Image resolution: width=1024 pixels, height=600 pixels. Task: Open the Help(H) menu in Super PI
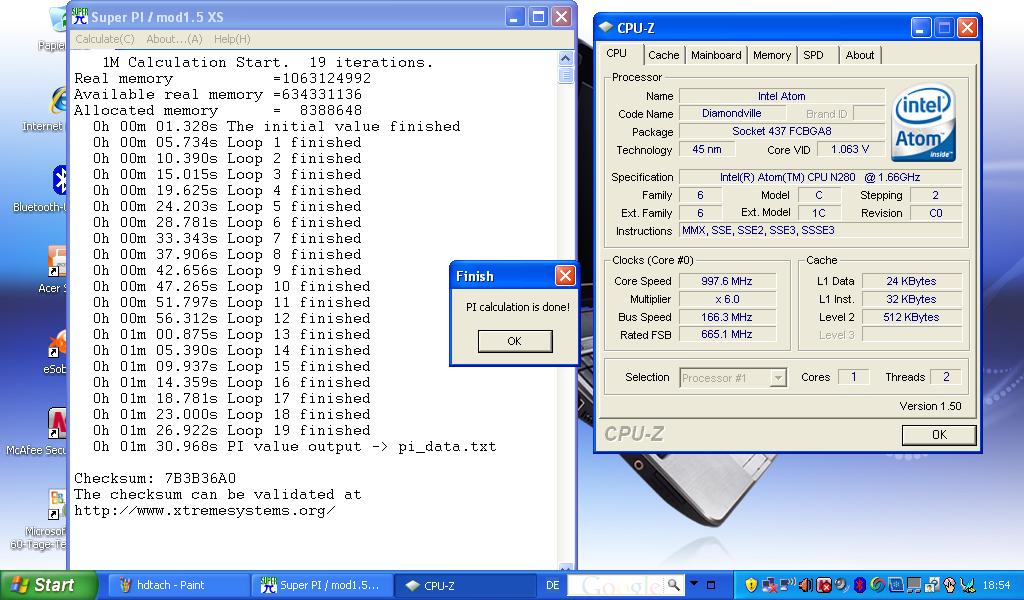coord(232,39)
